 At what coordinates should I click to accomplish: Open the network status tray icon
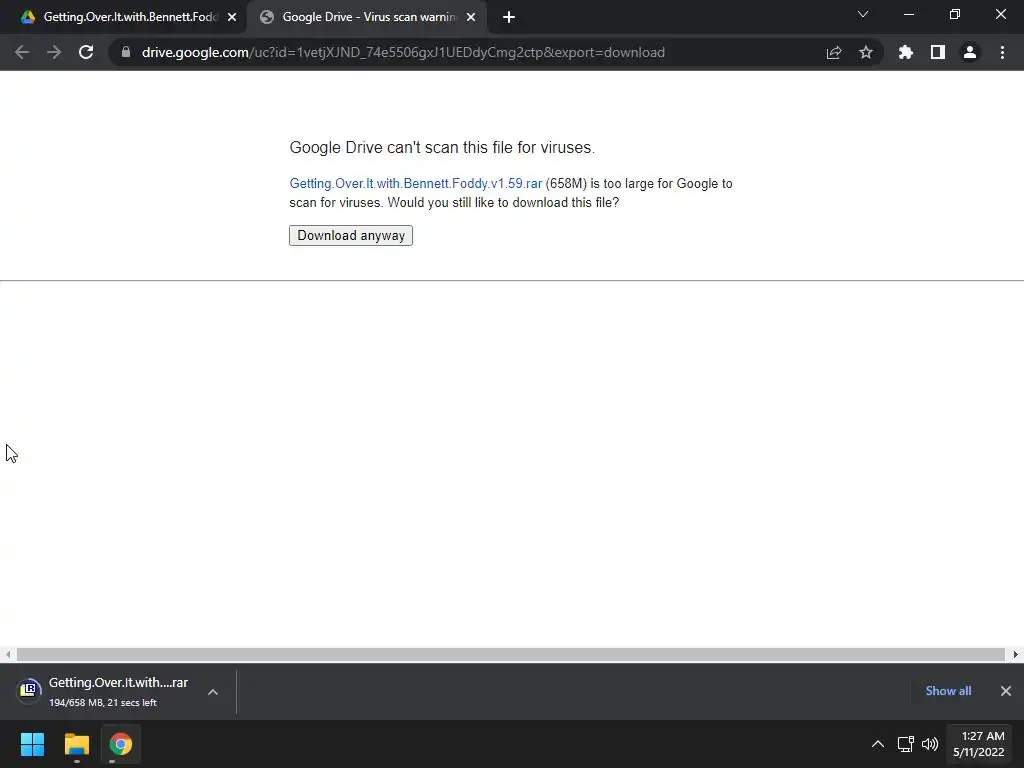(x=905, y=744)
